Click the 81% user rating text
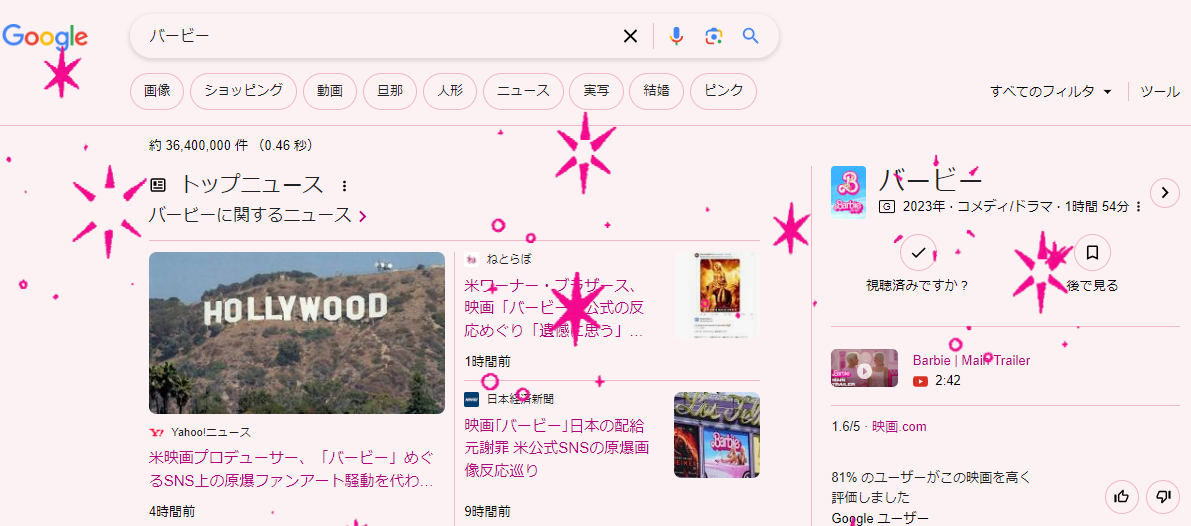Image resolution: width=1191 pixels, height=526 pixels. 930,487
